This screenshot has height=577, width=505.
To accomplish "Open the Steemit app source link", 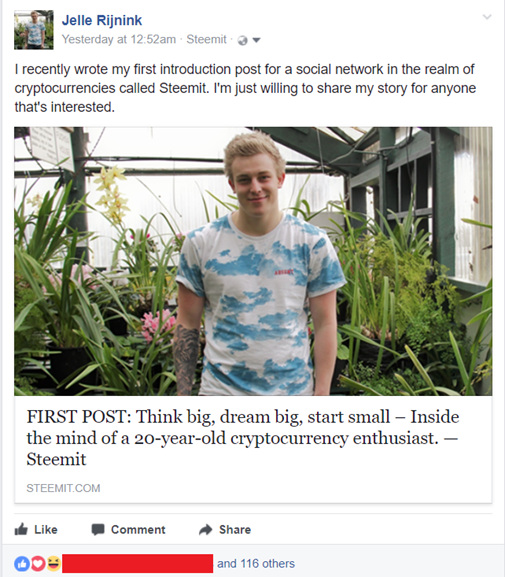I will [x=206, y=39].
